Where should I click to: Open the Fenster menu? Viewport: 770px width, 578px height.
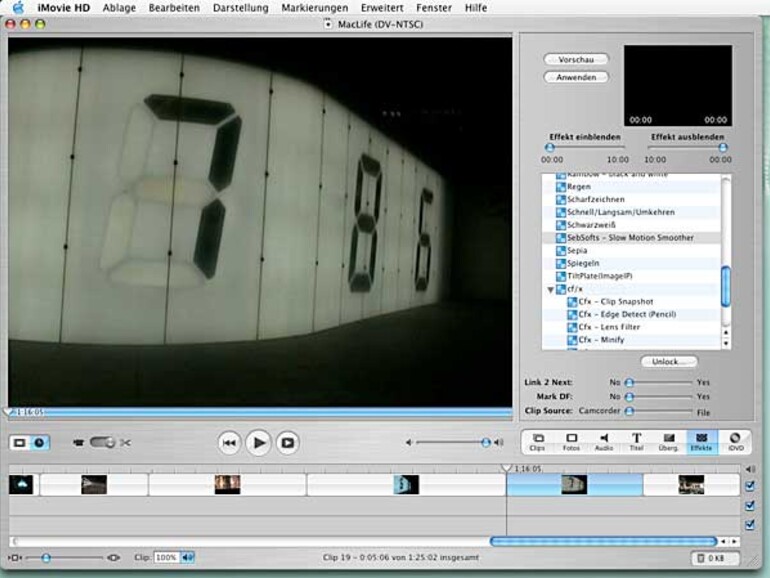pos(434,8)
